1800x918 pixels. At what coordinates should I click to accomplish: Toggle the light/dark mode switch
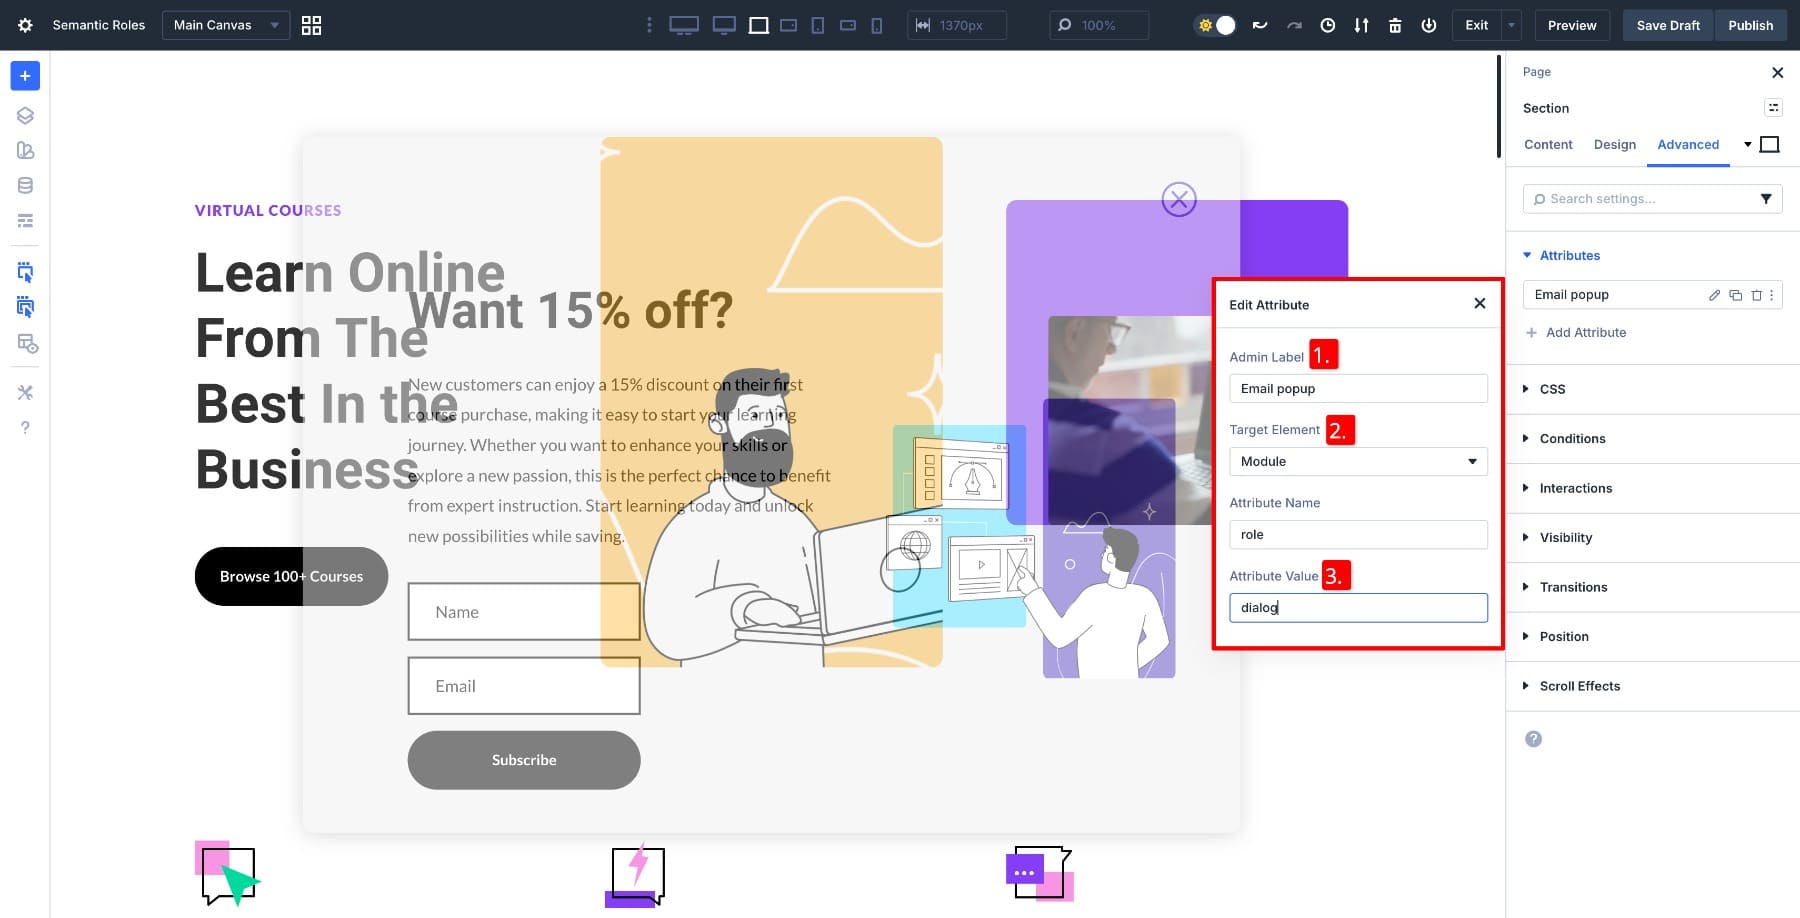[1216, 25]
